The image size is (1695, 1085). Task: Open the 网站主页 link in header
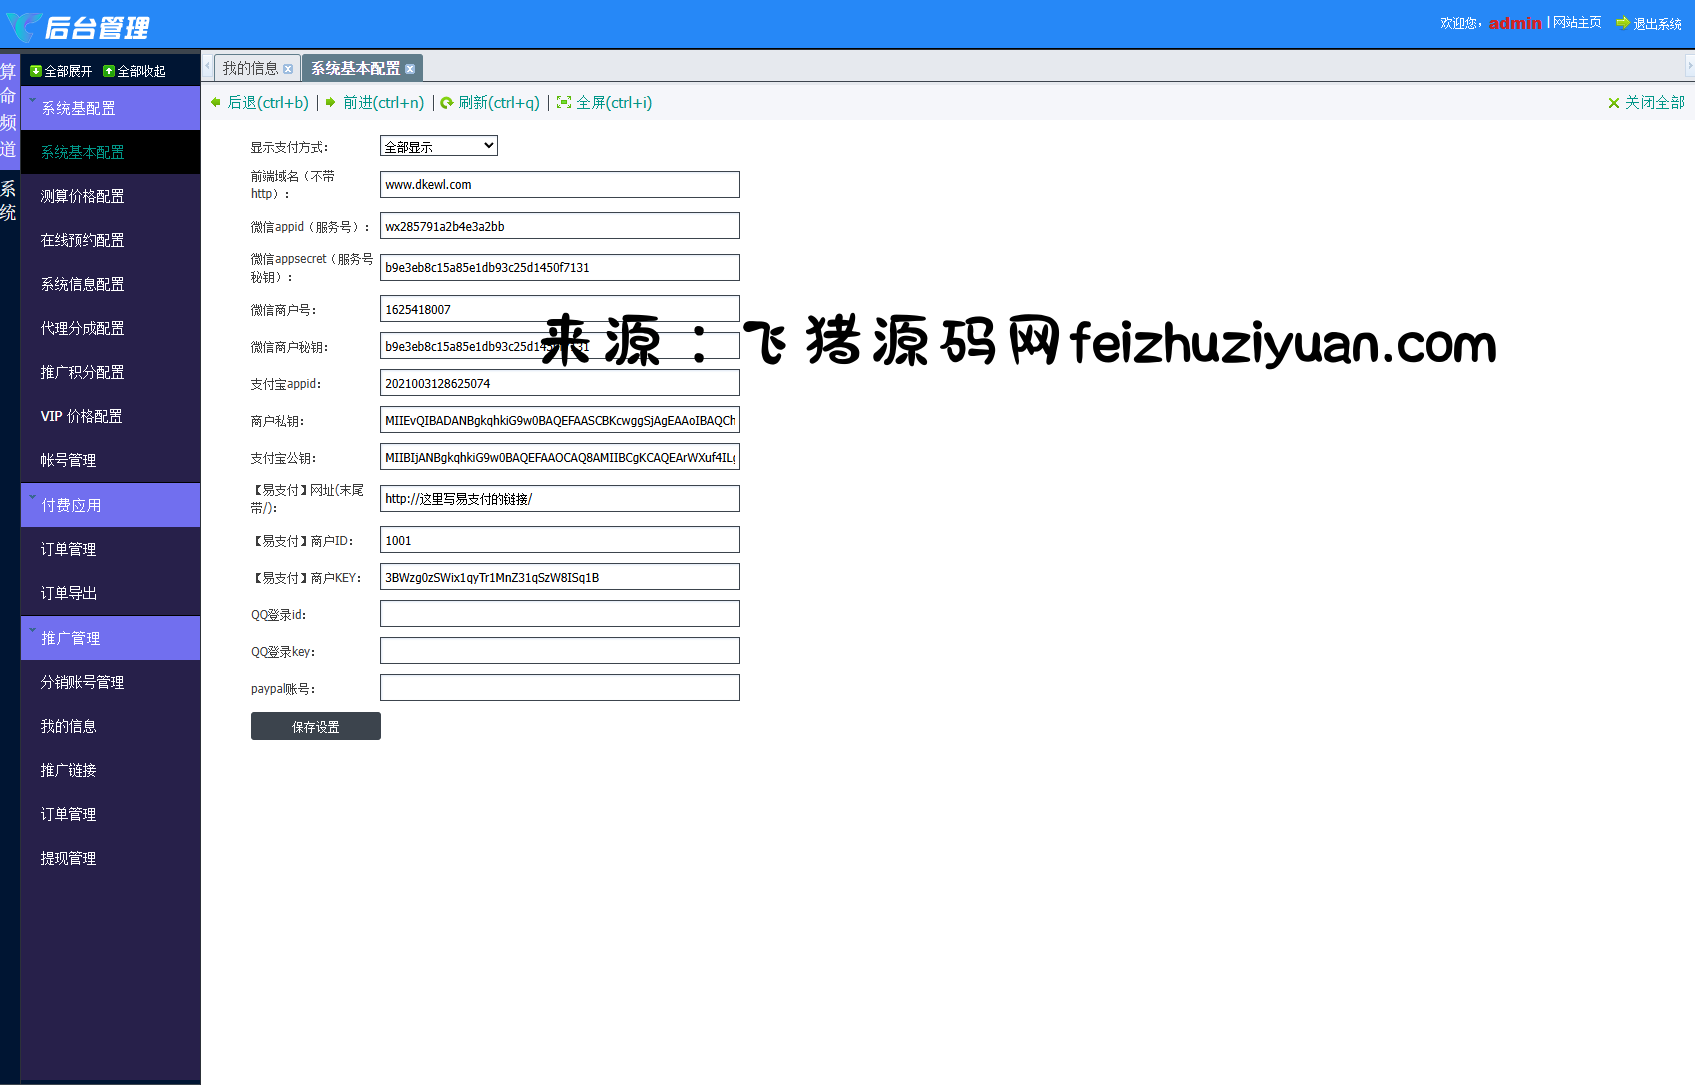[x=1576, y=22]
